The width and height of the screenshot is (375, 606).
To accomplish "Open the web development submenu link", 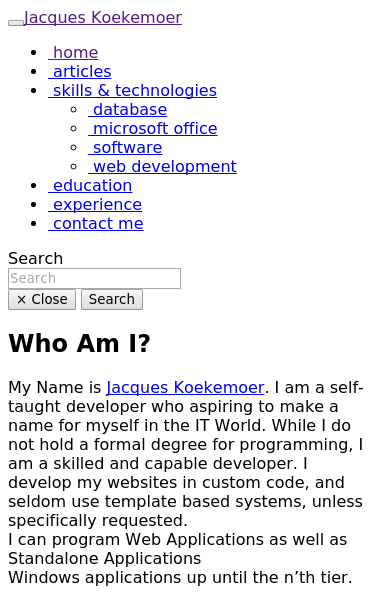I will pos(162,166).
